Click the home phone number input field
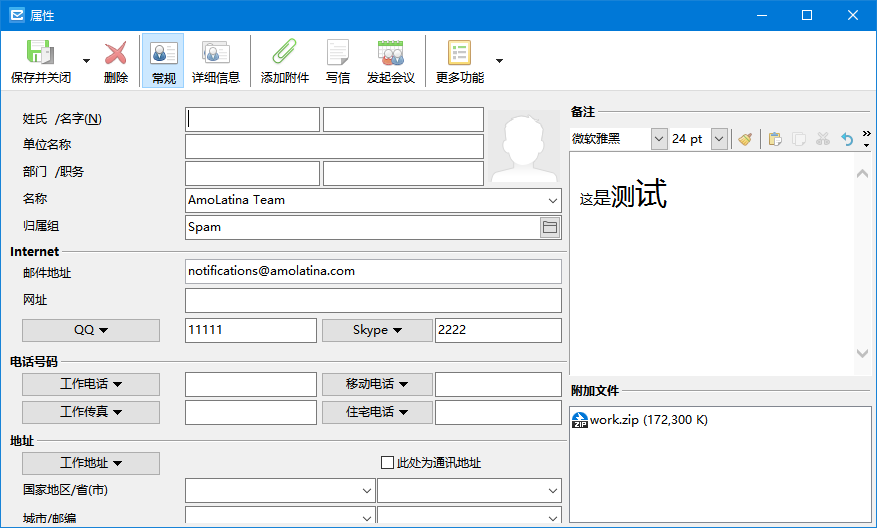The width and height of the screenshot is (877, 528). tap(498, 412)
